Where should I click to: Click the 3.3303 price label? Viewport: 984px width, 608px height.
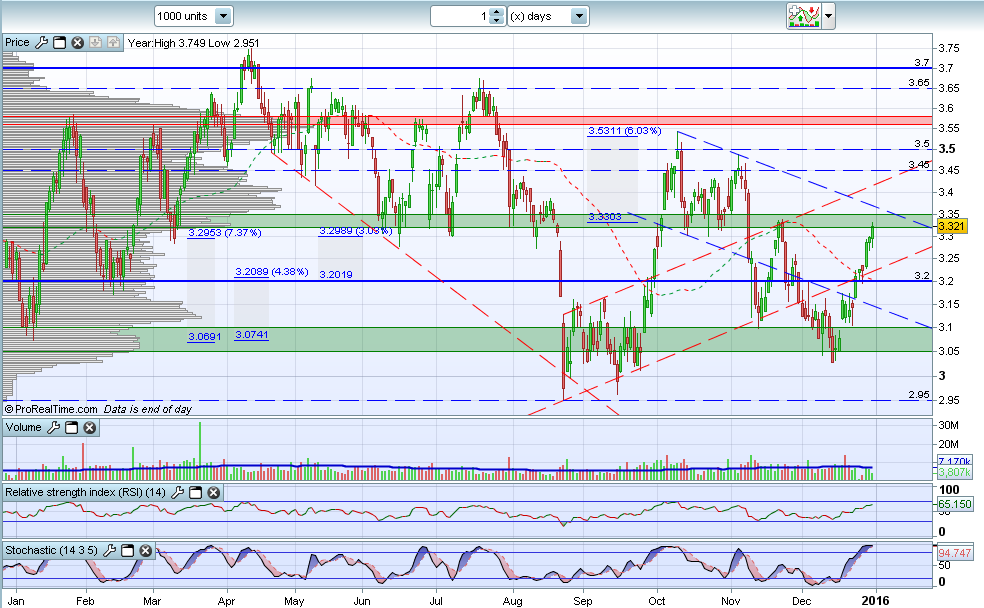(x=605, y=216)
